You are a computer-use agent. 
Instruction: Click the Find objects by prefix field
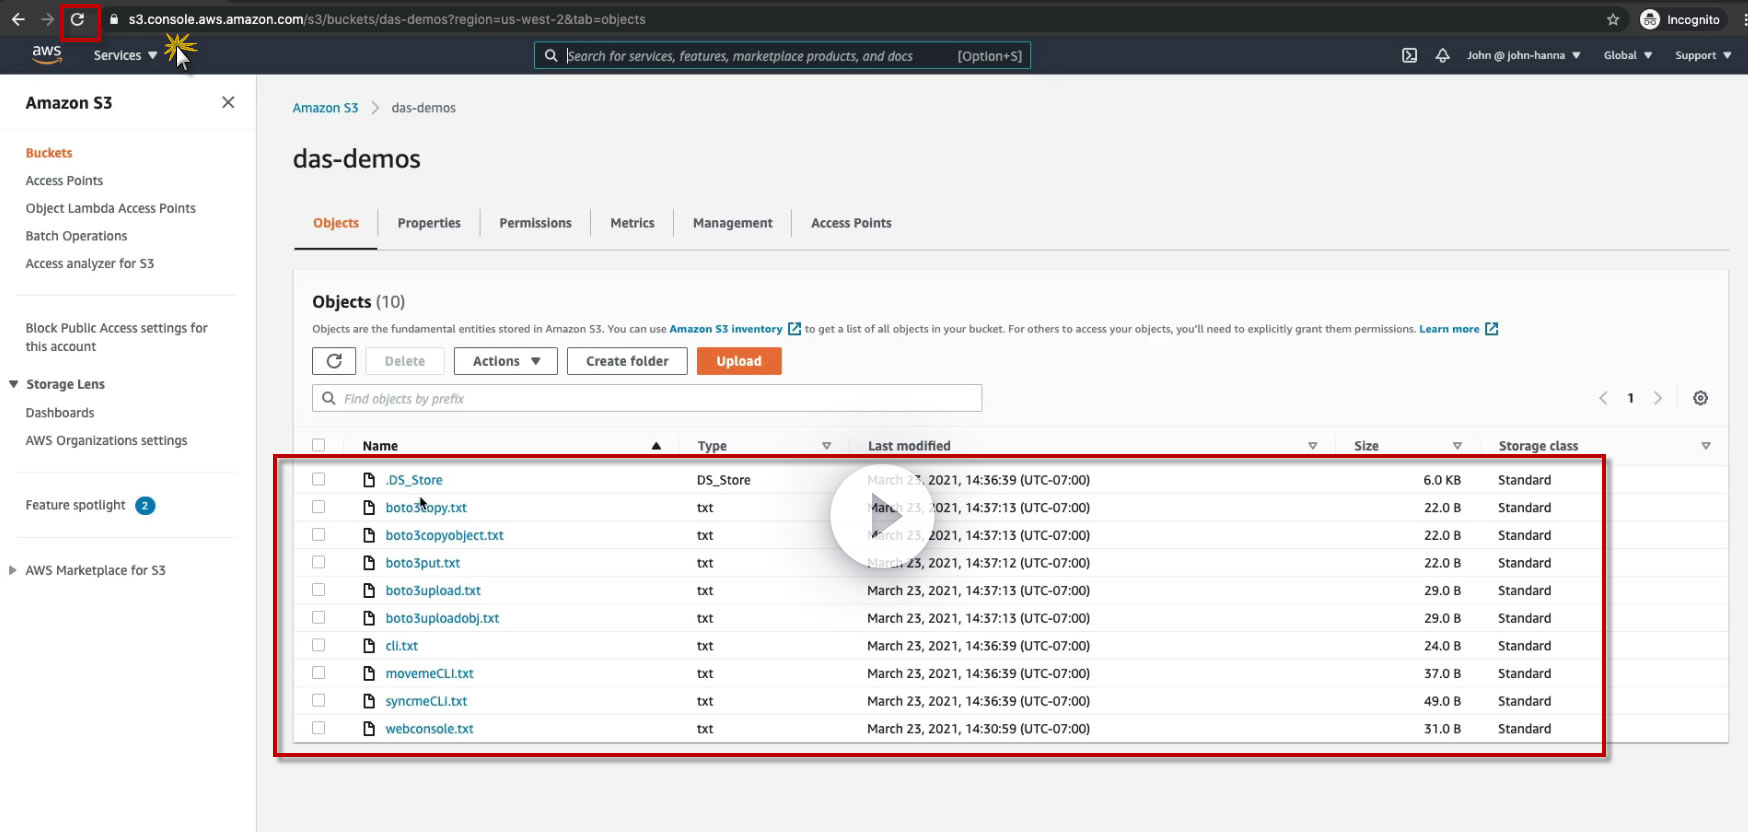pyautogui.click(x=647, y=398)
